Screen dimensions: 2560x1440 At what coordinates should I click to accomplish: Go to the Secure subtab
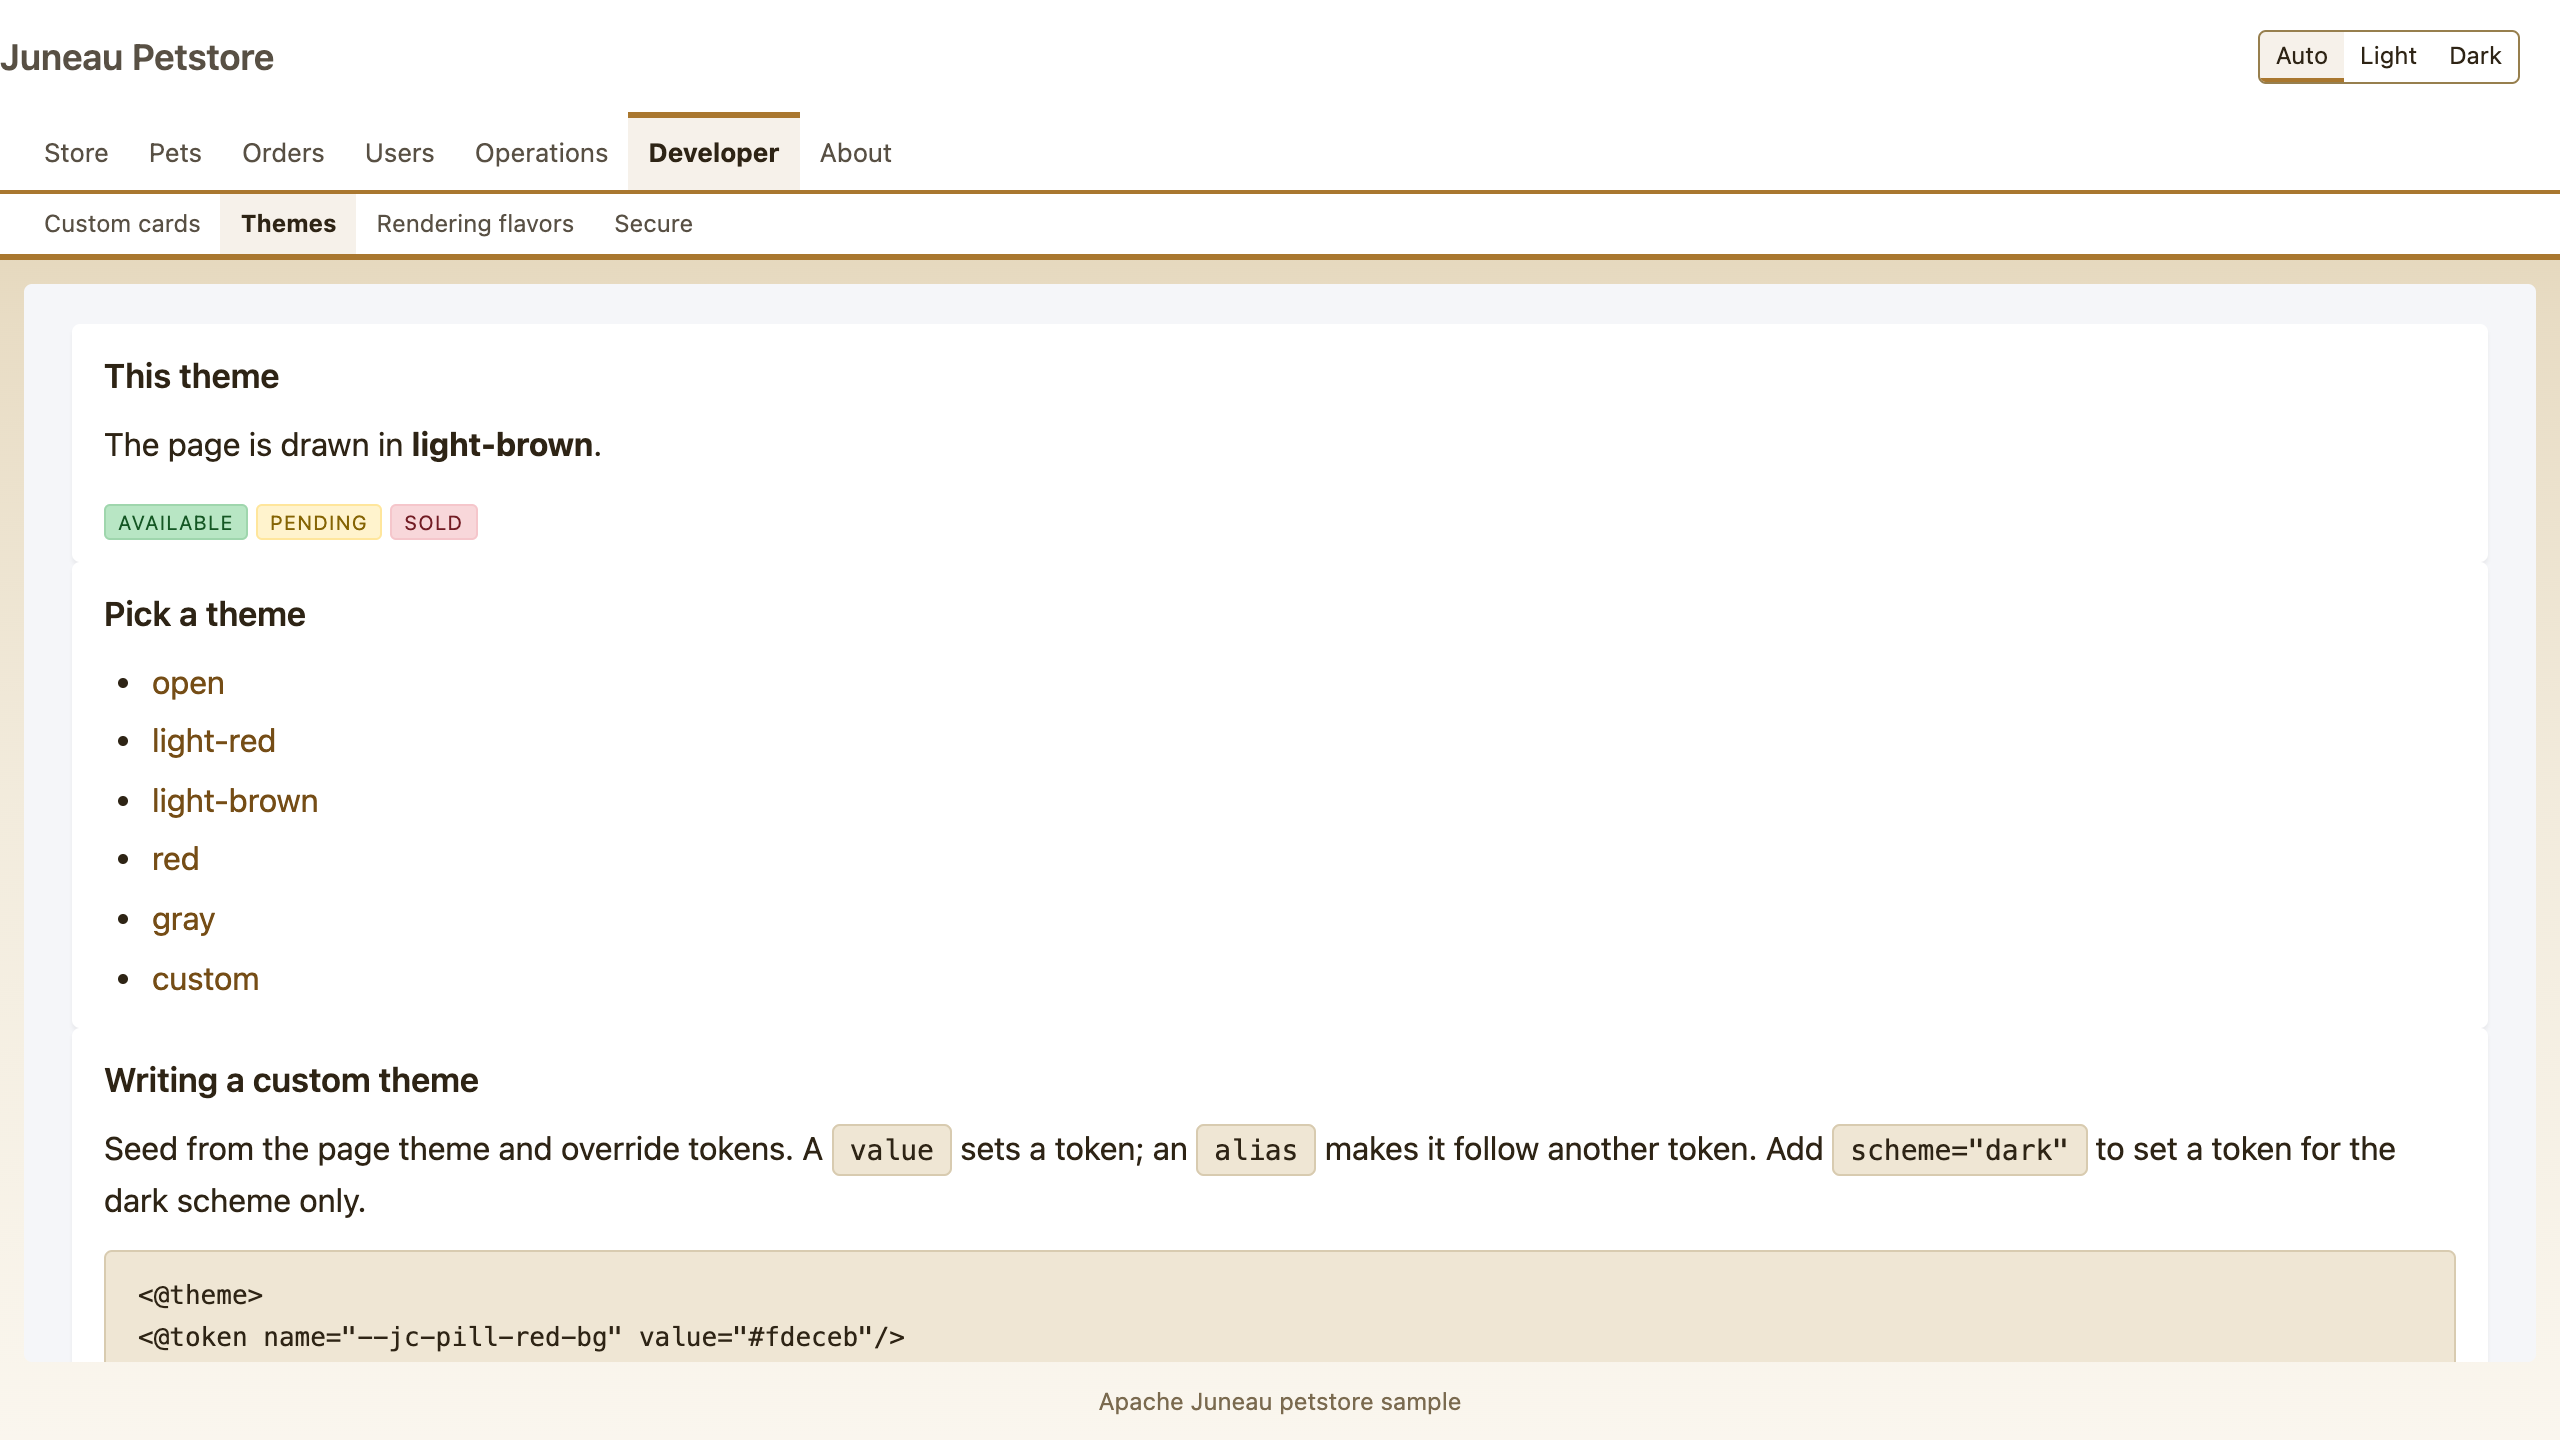653,224
